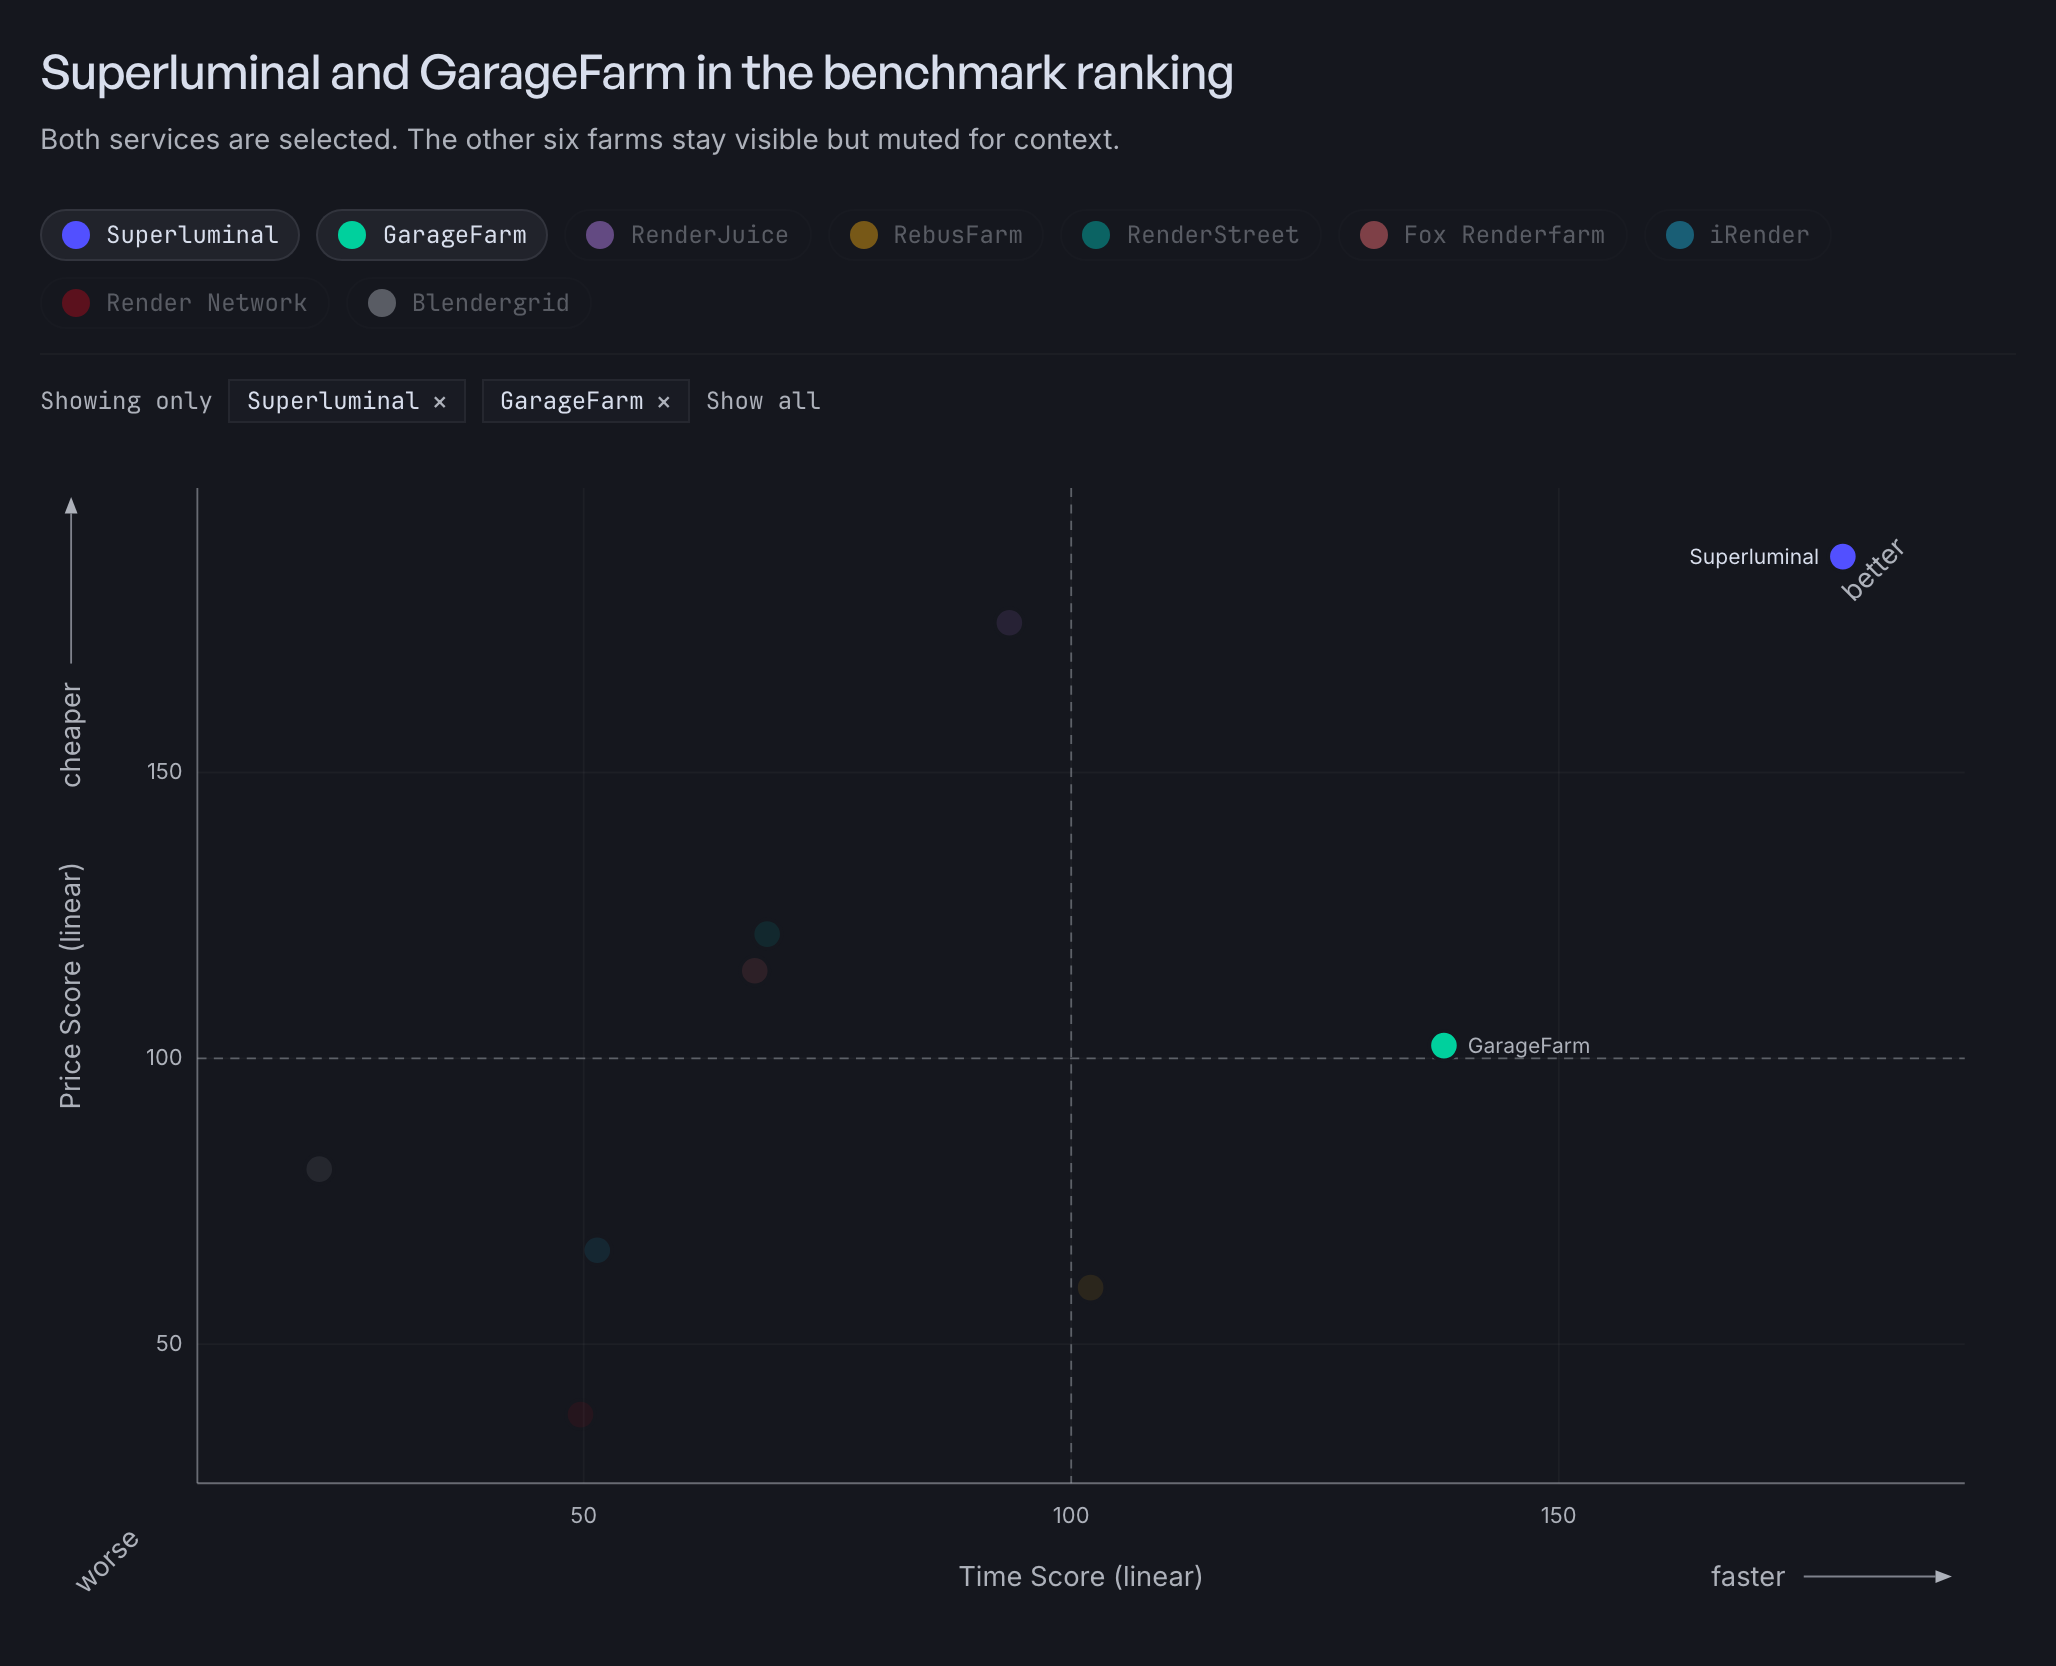2056x1666 pixels.
Task: Click the GarageFarm point label
Action: pos(1528,1046)
